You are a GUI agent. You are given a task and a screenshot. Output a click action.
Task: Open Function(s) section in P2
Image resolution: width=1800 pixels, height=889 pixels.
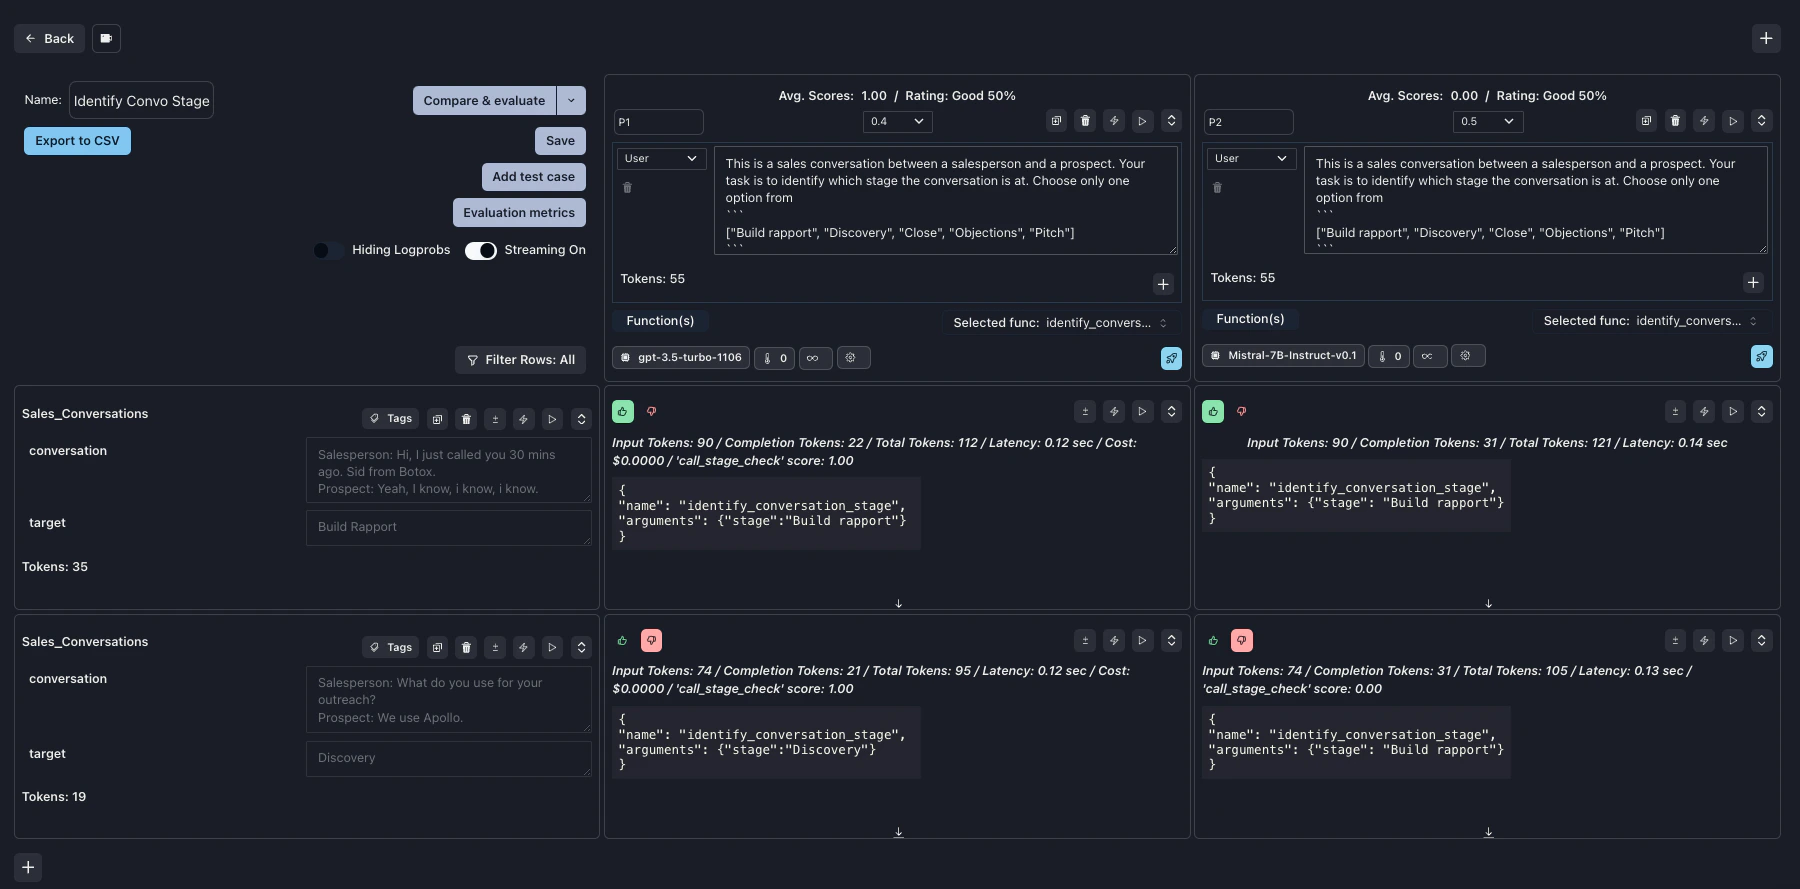[x=1250, y=319]
